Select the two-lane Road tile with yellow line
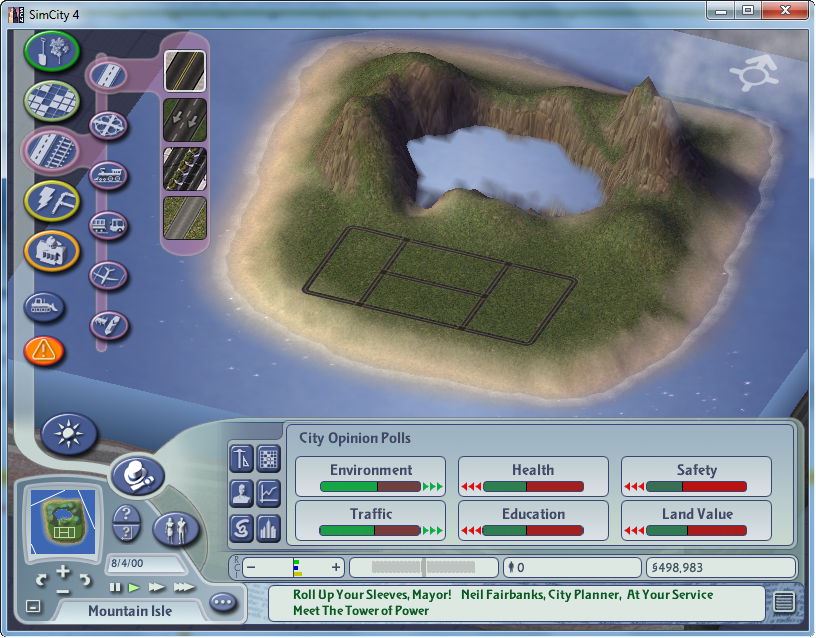816x638 pixels. coord(185,71)
